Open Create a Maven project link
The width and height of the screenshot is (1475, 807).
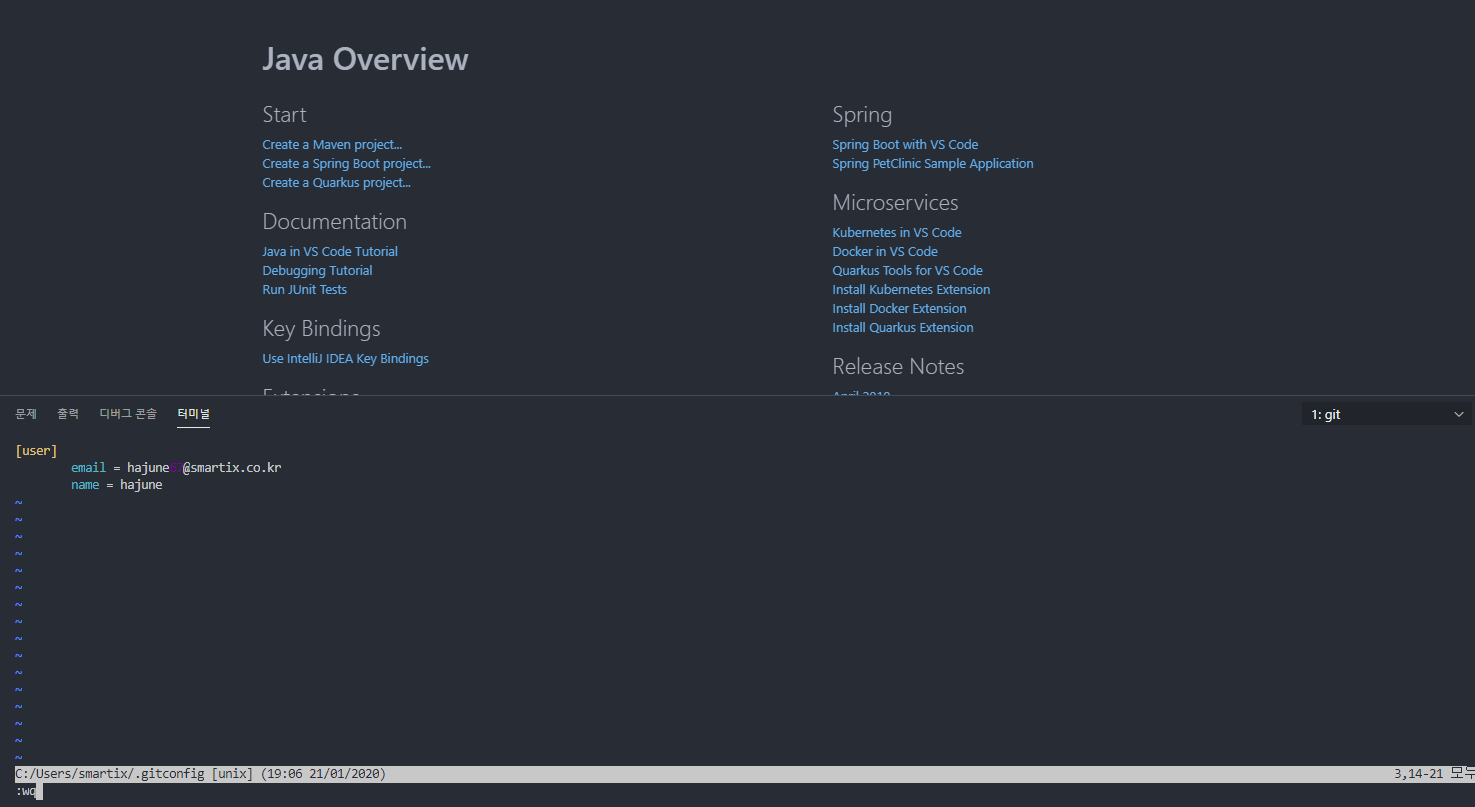tap(332, 145)
